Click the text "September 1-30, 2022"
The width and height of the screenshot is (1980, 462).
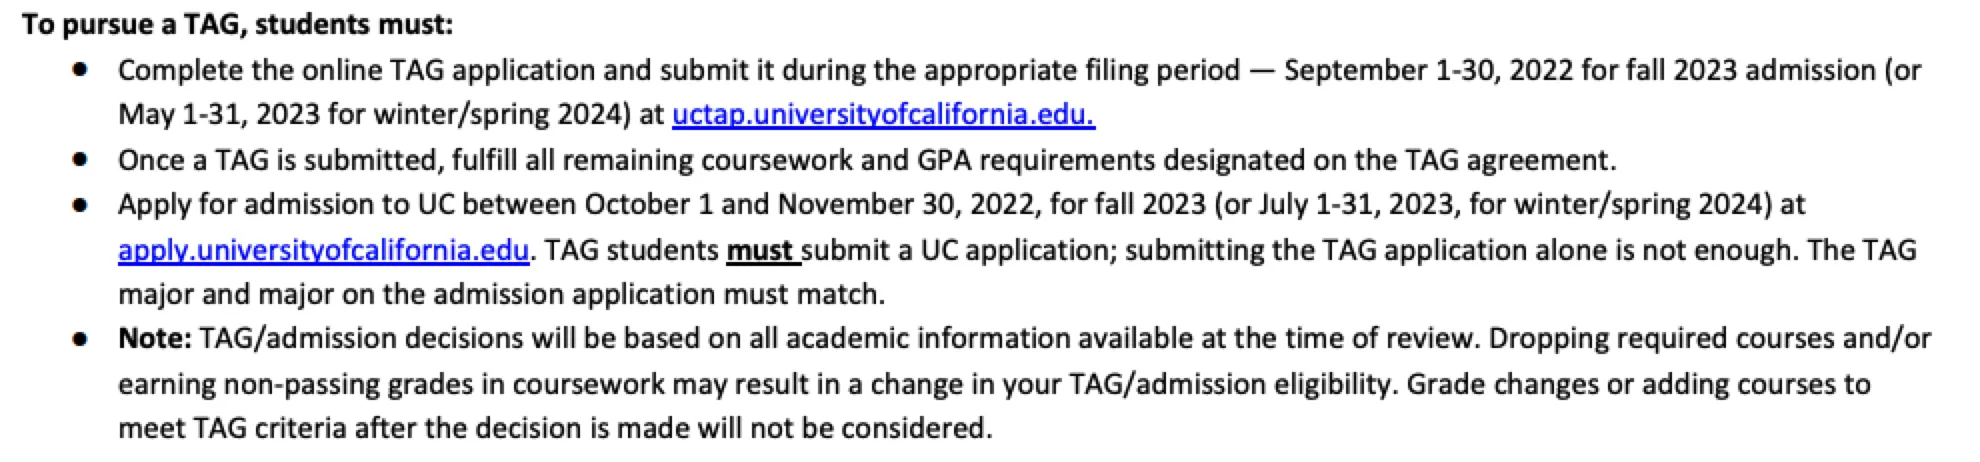coord(1391,70)
